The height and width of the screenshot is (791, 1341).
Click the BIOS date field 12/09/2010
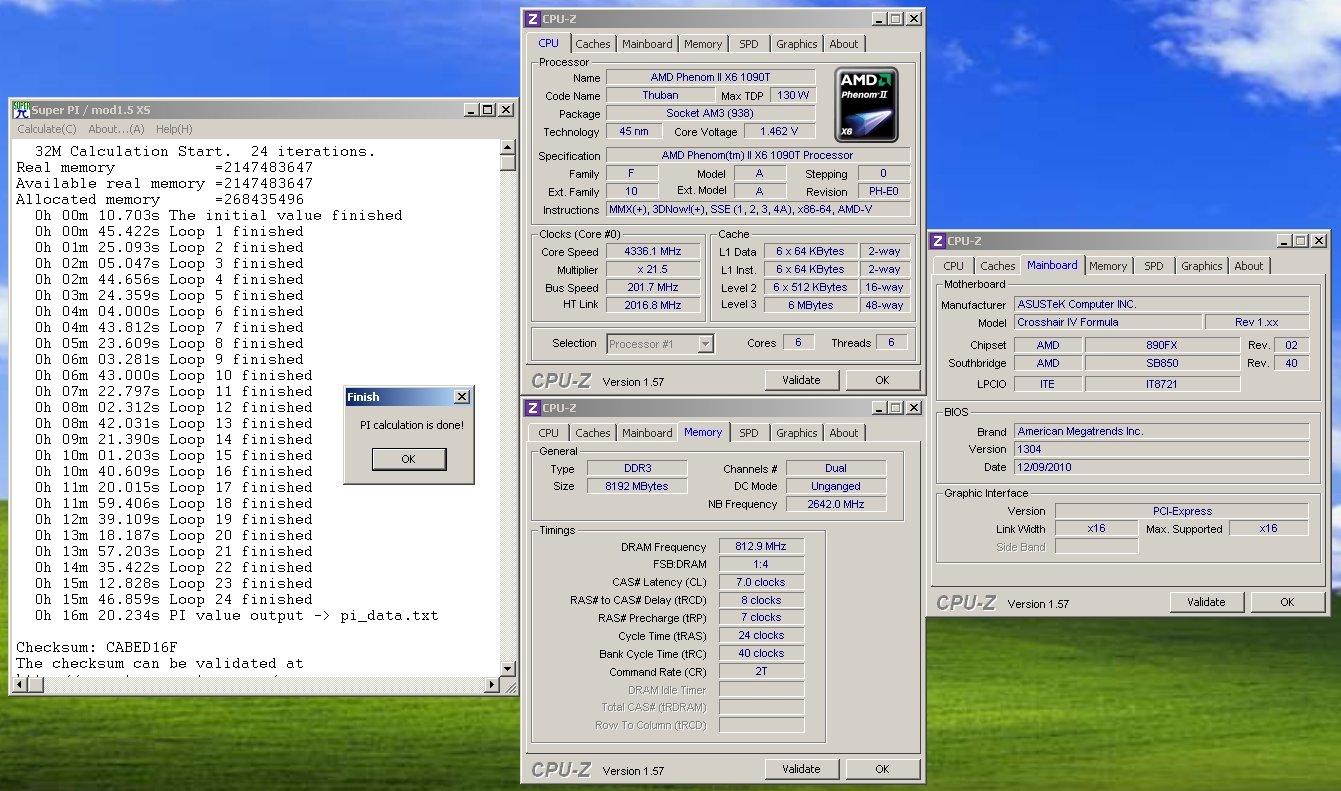click(x=1161, y=467)
